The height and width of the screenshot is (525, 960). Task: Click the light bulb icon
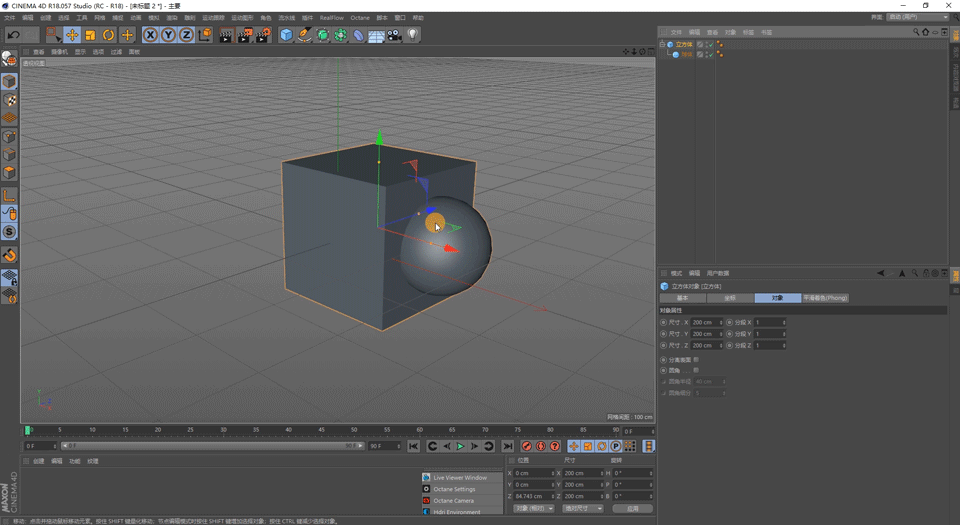click(x=413, y=35)
